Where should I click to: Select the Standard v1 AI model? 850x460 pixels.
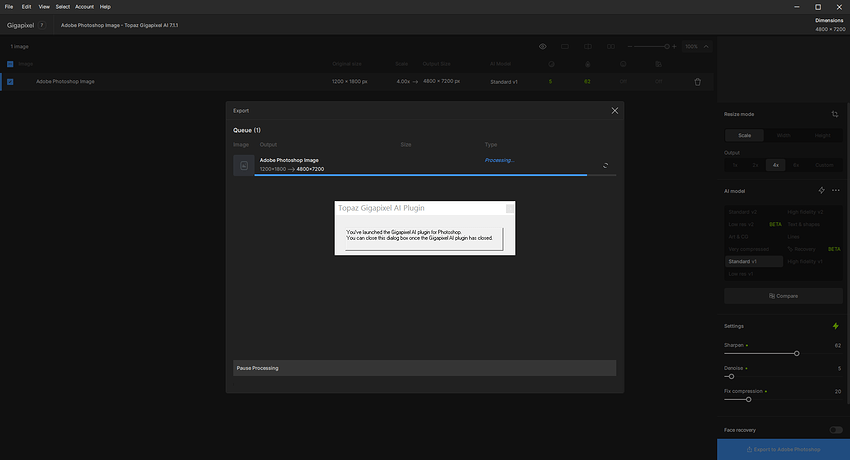point(754,262)
